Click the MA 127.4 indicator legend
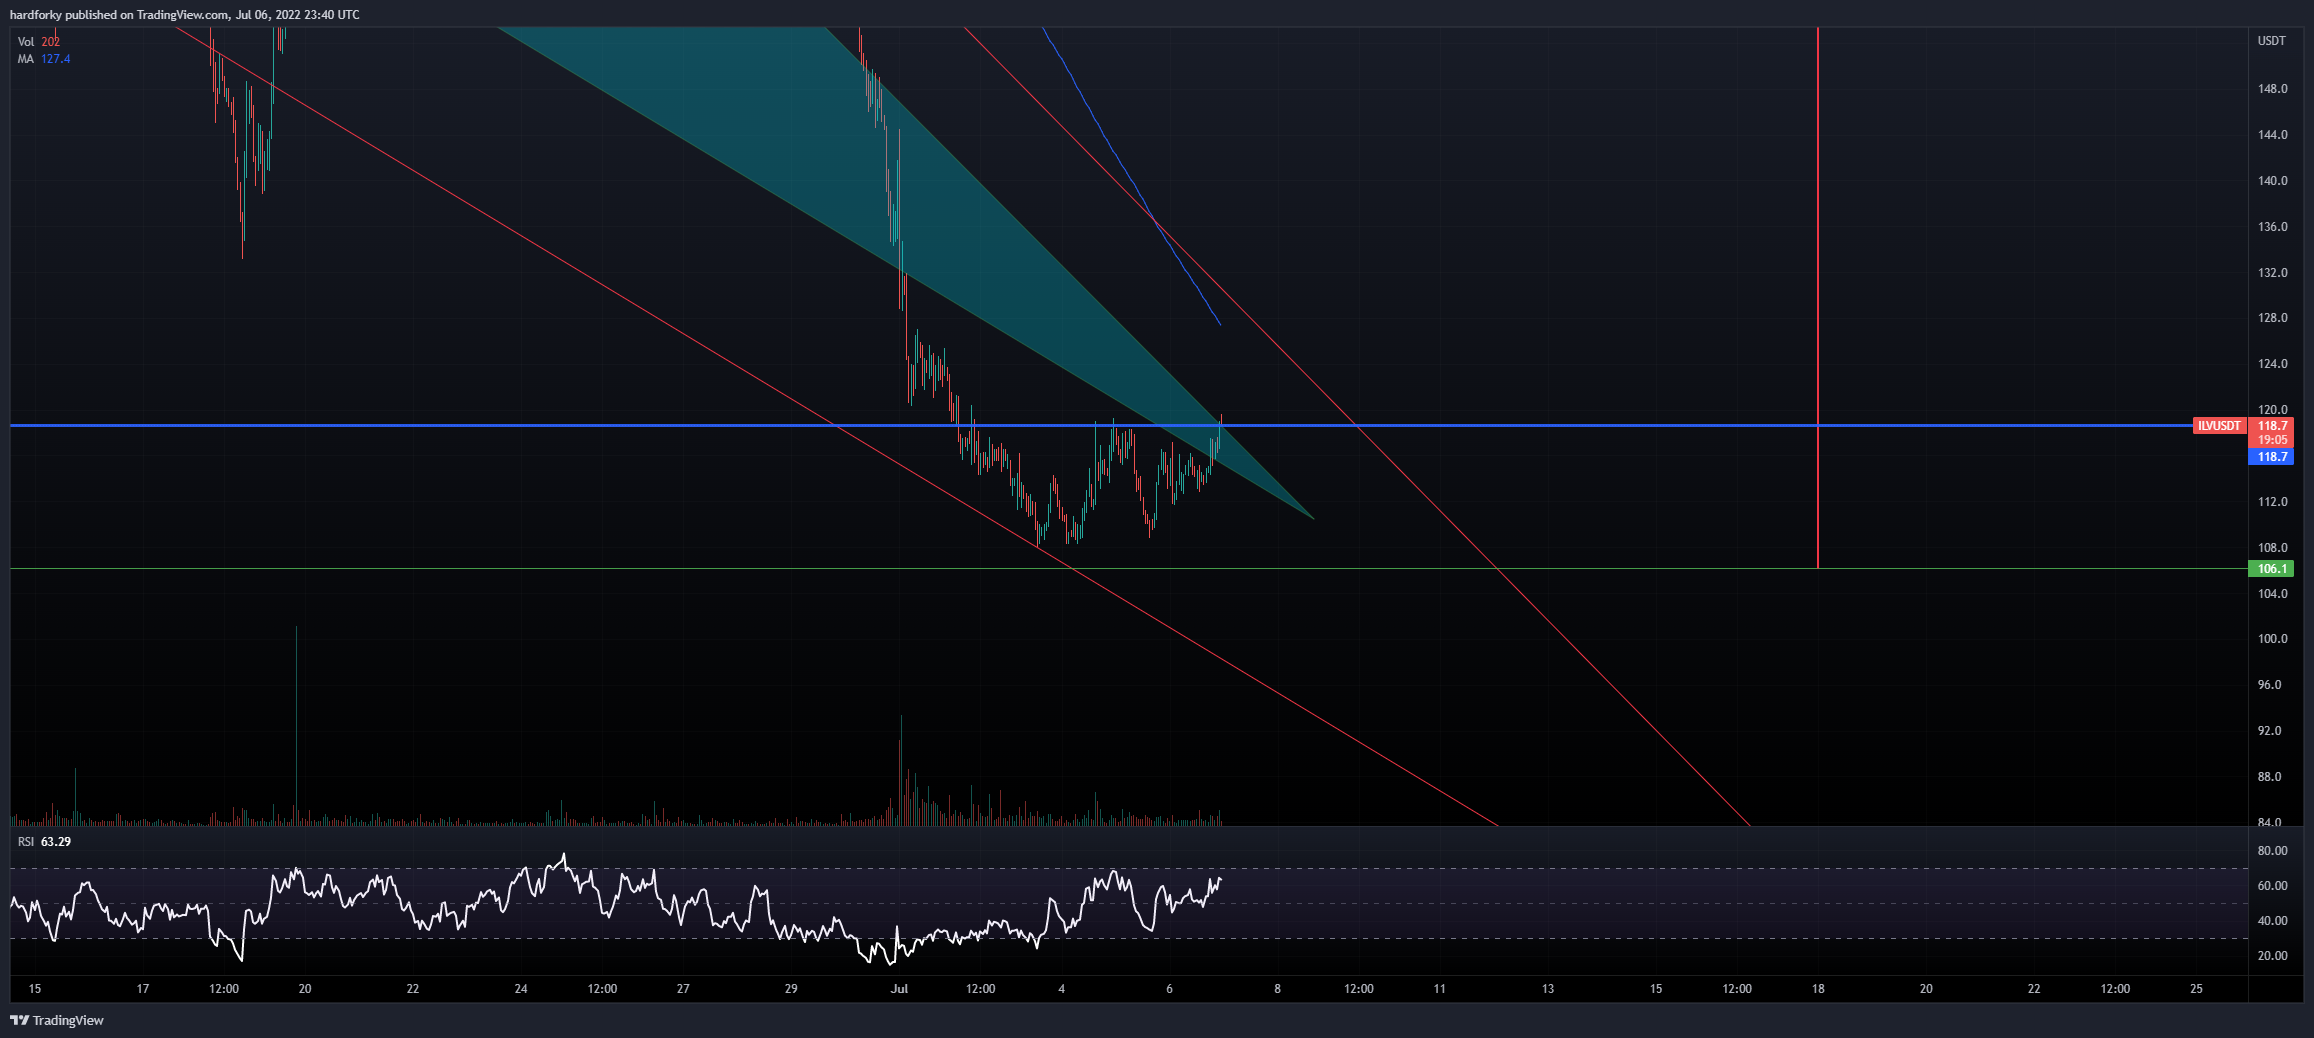Screen dimensions: 2314x1038 pos(44,59)
